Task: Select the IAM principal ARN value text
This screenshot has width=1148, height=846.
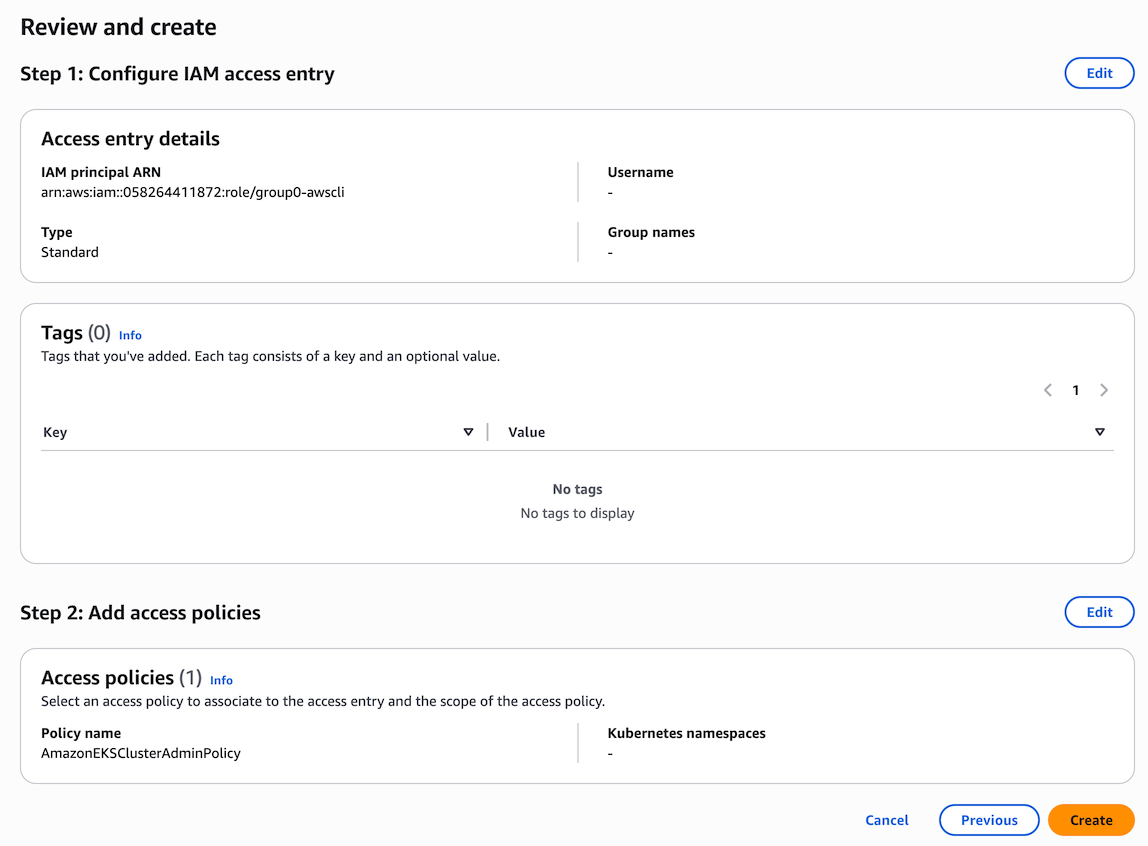Action: 192,192
